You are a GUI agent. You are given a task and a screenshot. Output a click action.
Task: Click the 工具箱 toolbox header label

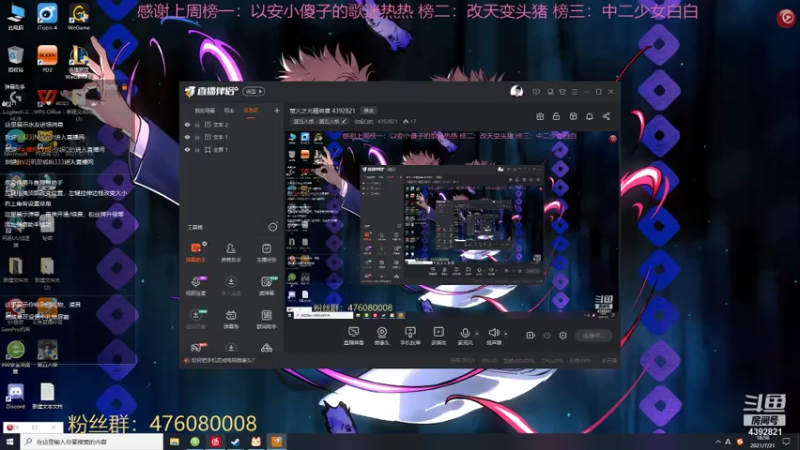195,227
